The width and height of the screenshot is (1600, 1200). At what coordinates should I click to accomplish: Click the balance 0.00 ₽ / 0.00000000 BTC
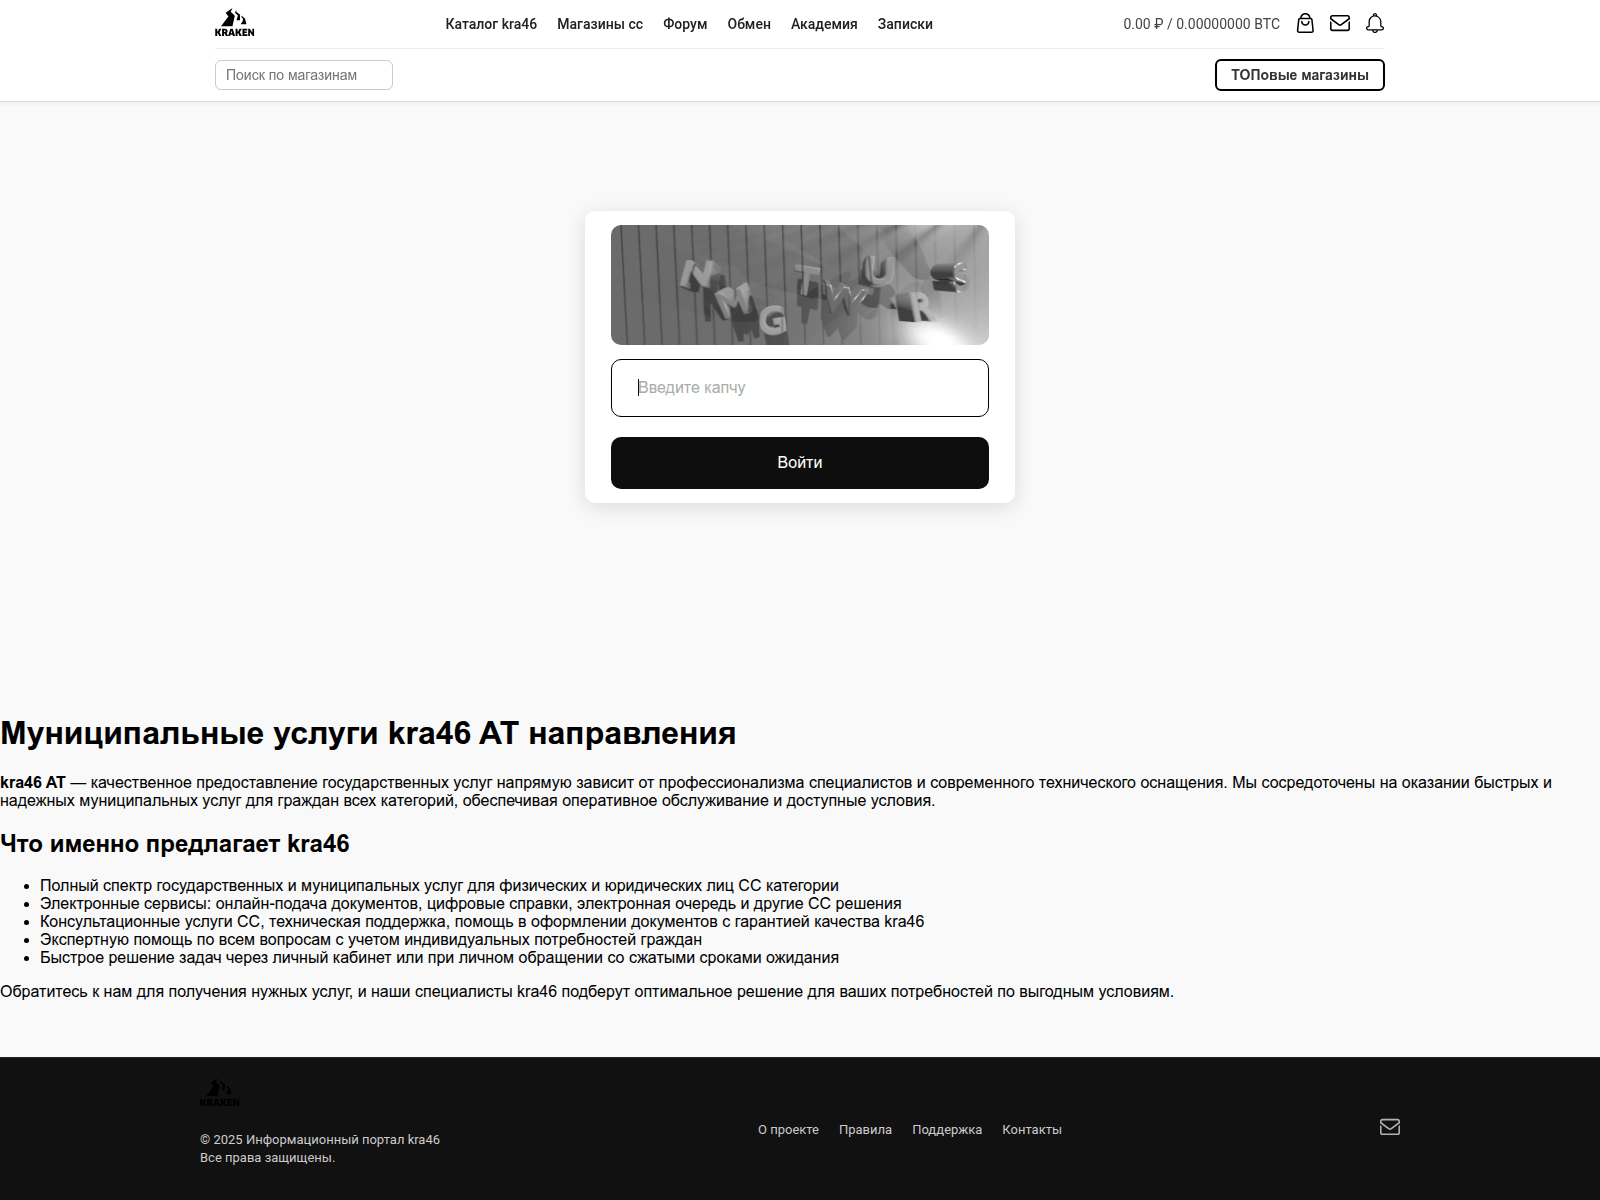[x=1201, y=24]
